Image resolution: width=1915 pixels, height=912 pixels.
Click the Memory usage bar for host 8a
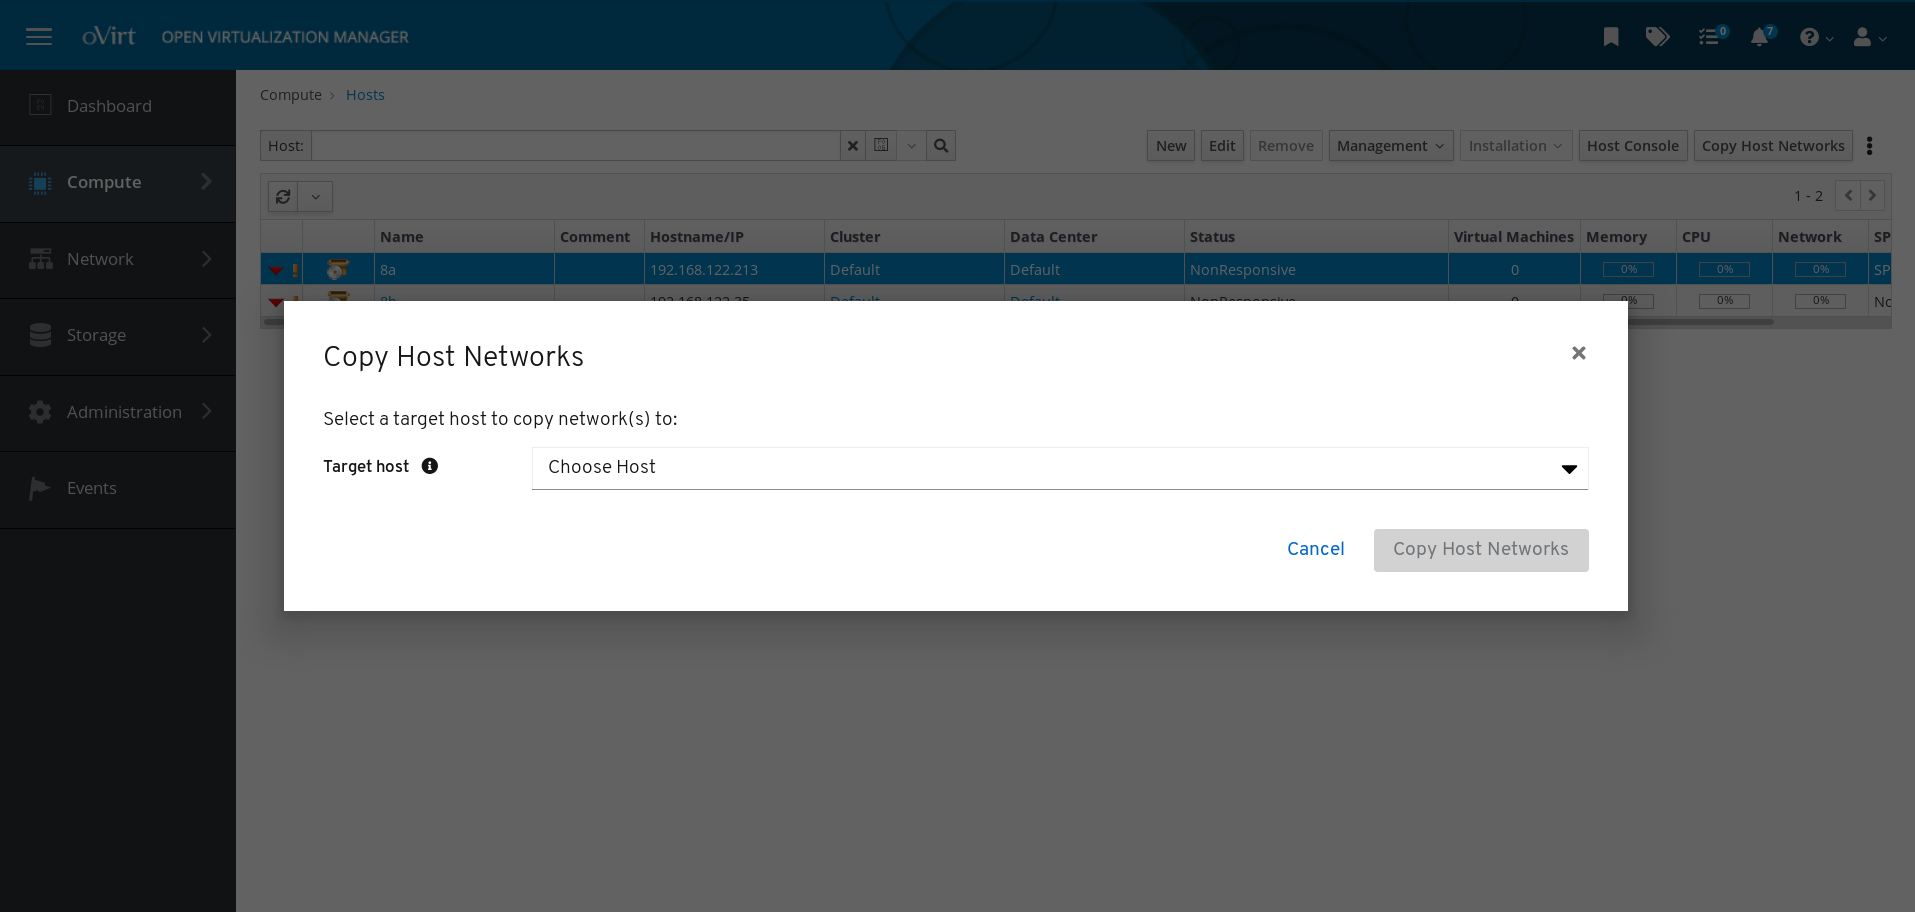1626,269
